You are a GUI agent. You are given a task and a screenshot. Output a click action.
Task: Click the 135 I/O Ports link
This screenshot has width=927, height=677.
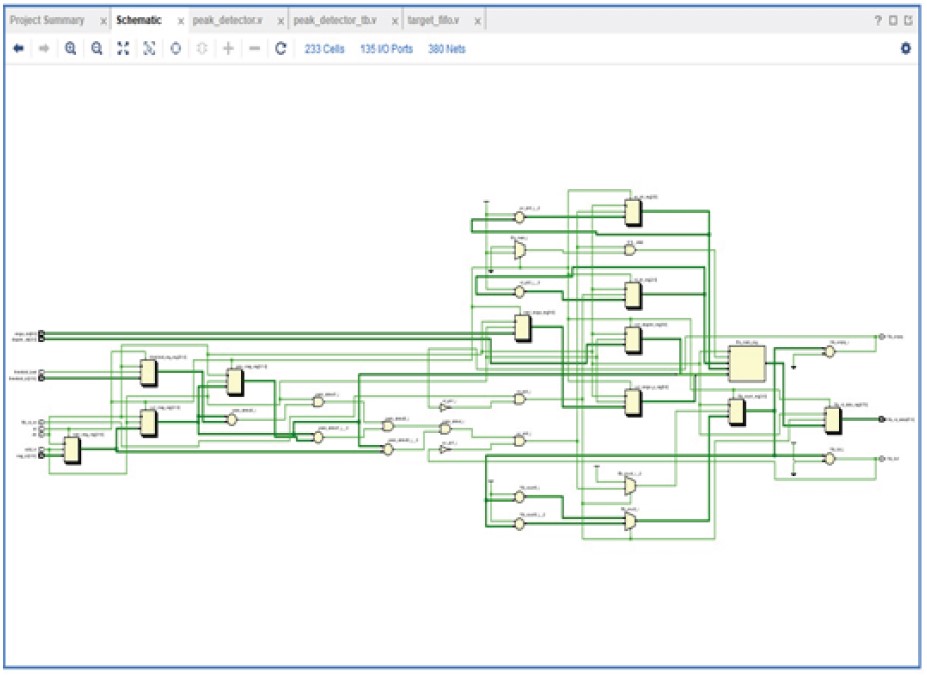[x=386, y=49]
